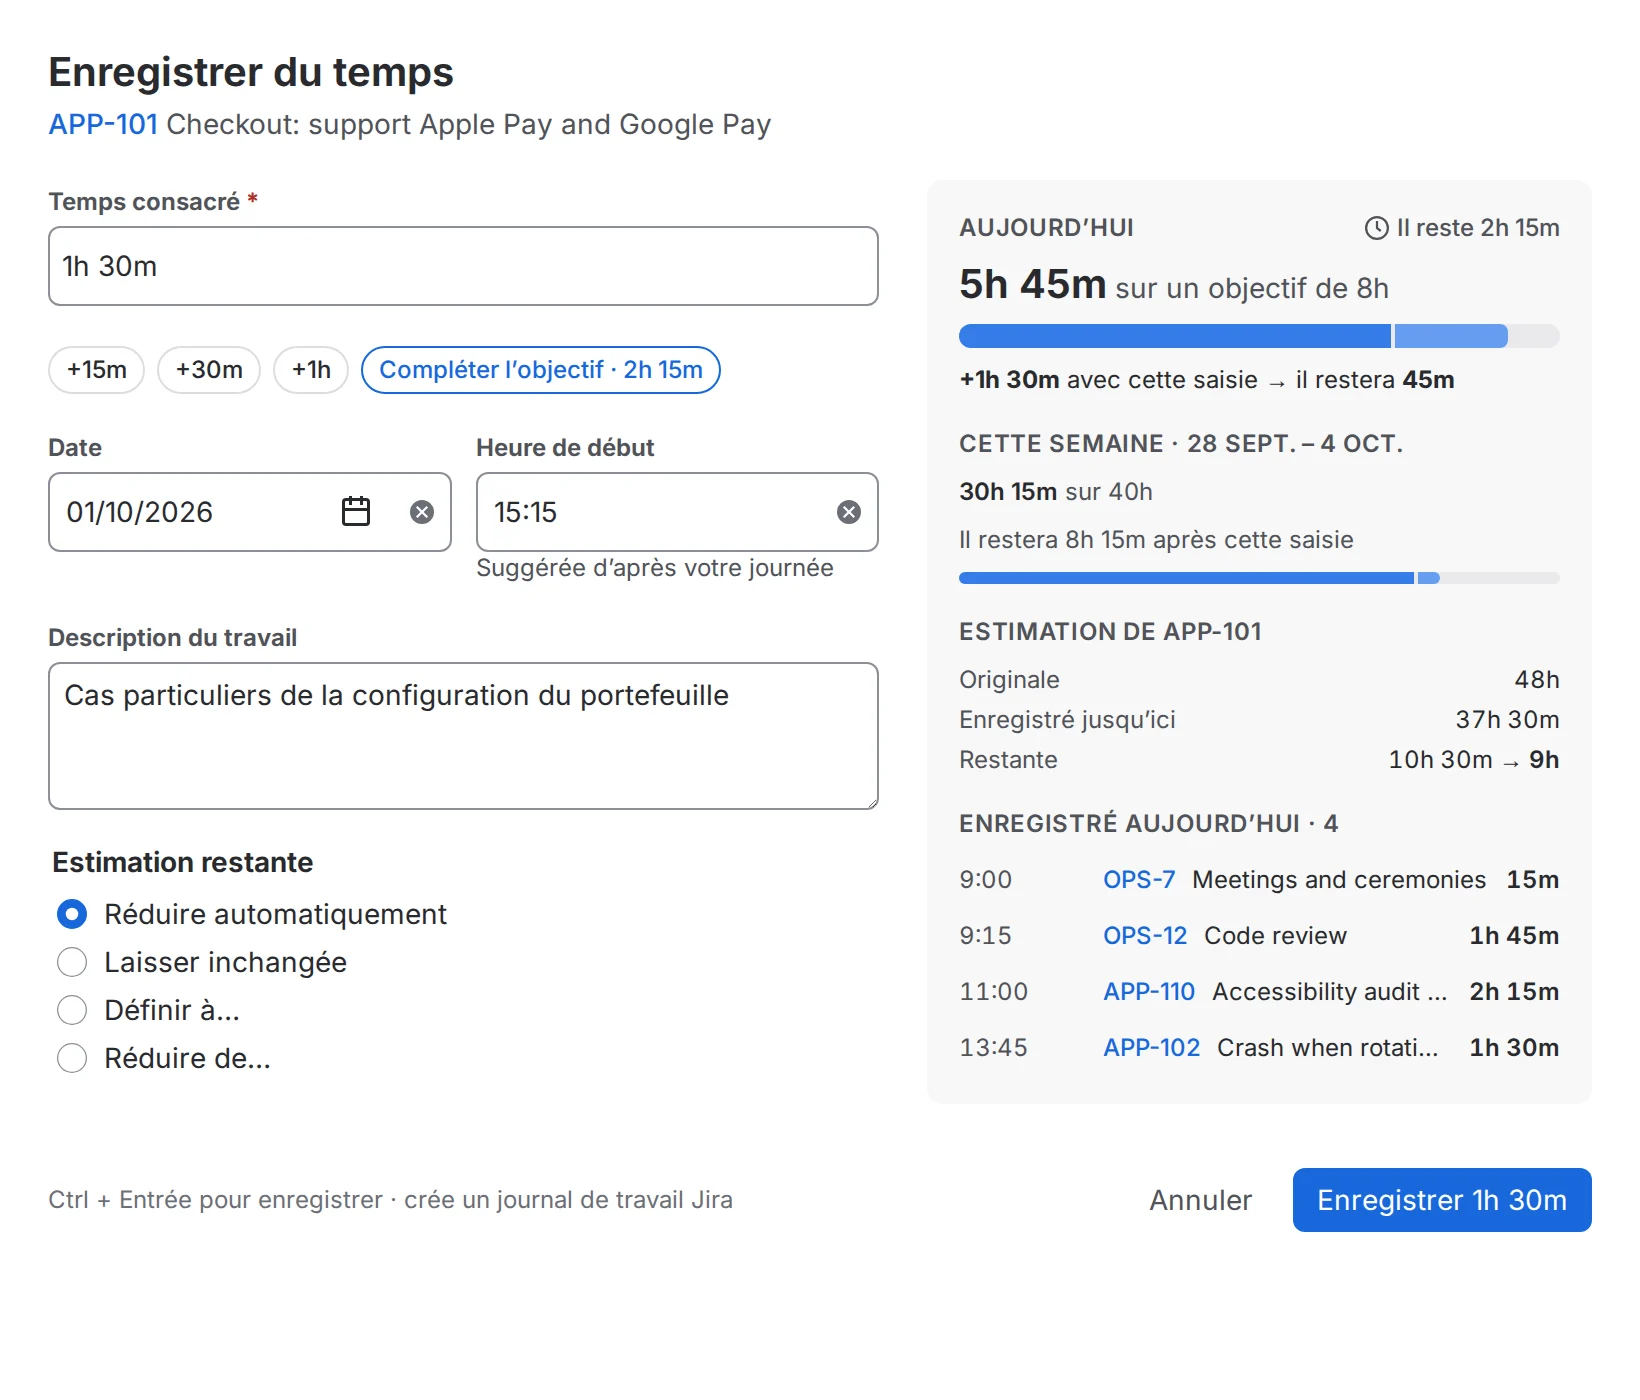
Task: Clear the Date field value
Action: click(x=422, y=512)
